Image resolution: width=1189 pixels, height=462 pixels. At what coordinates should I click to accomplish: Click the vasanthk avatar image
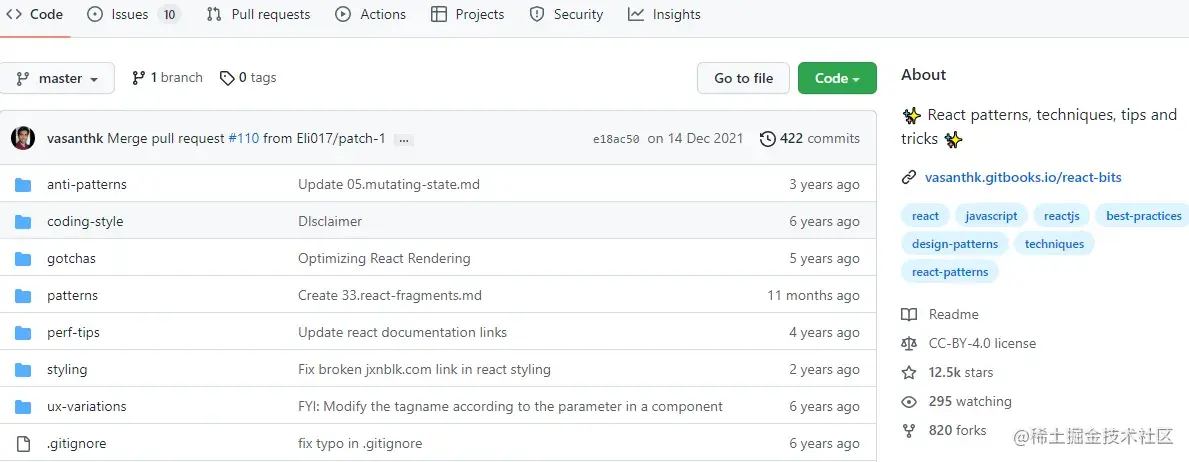point(23,139)
